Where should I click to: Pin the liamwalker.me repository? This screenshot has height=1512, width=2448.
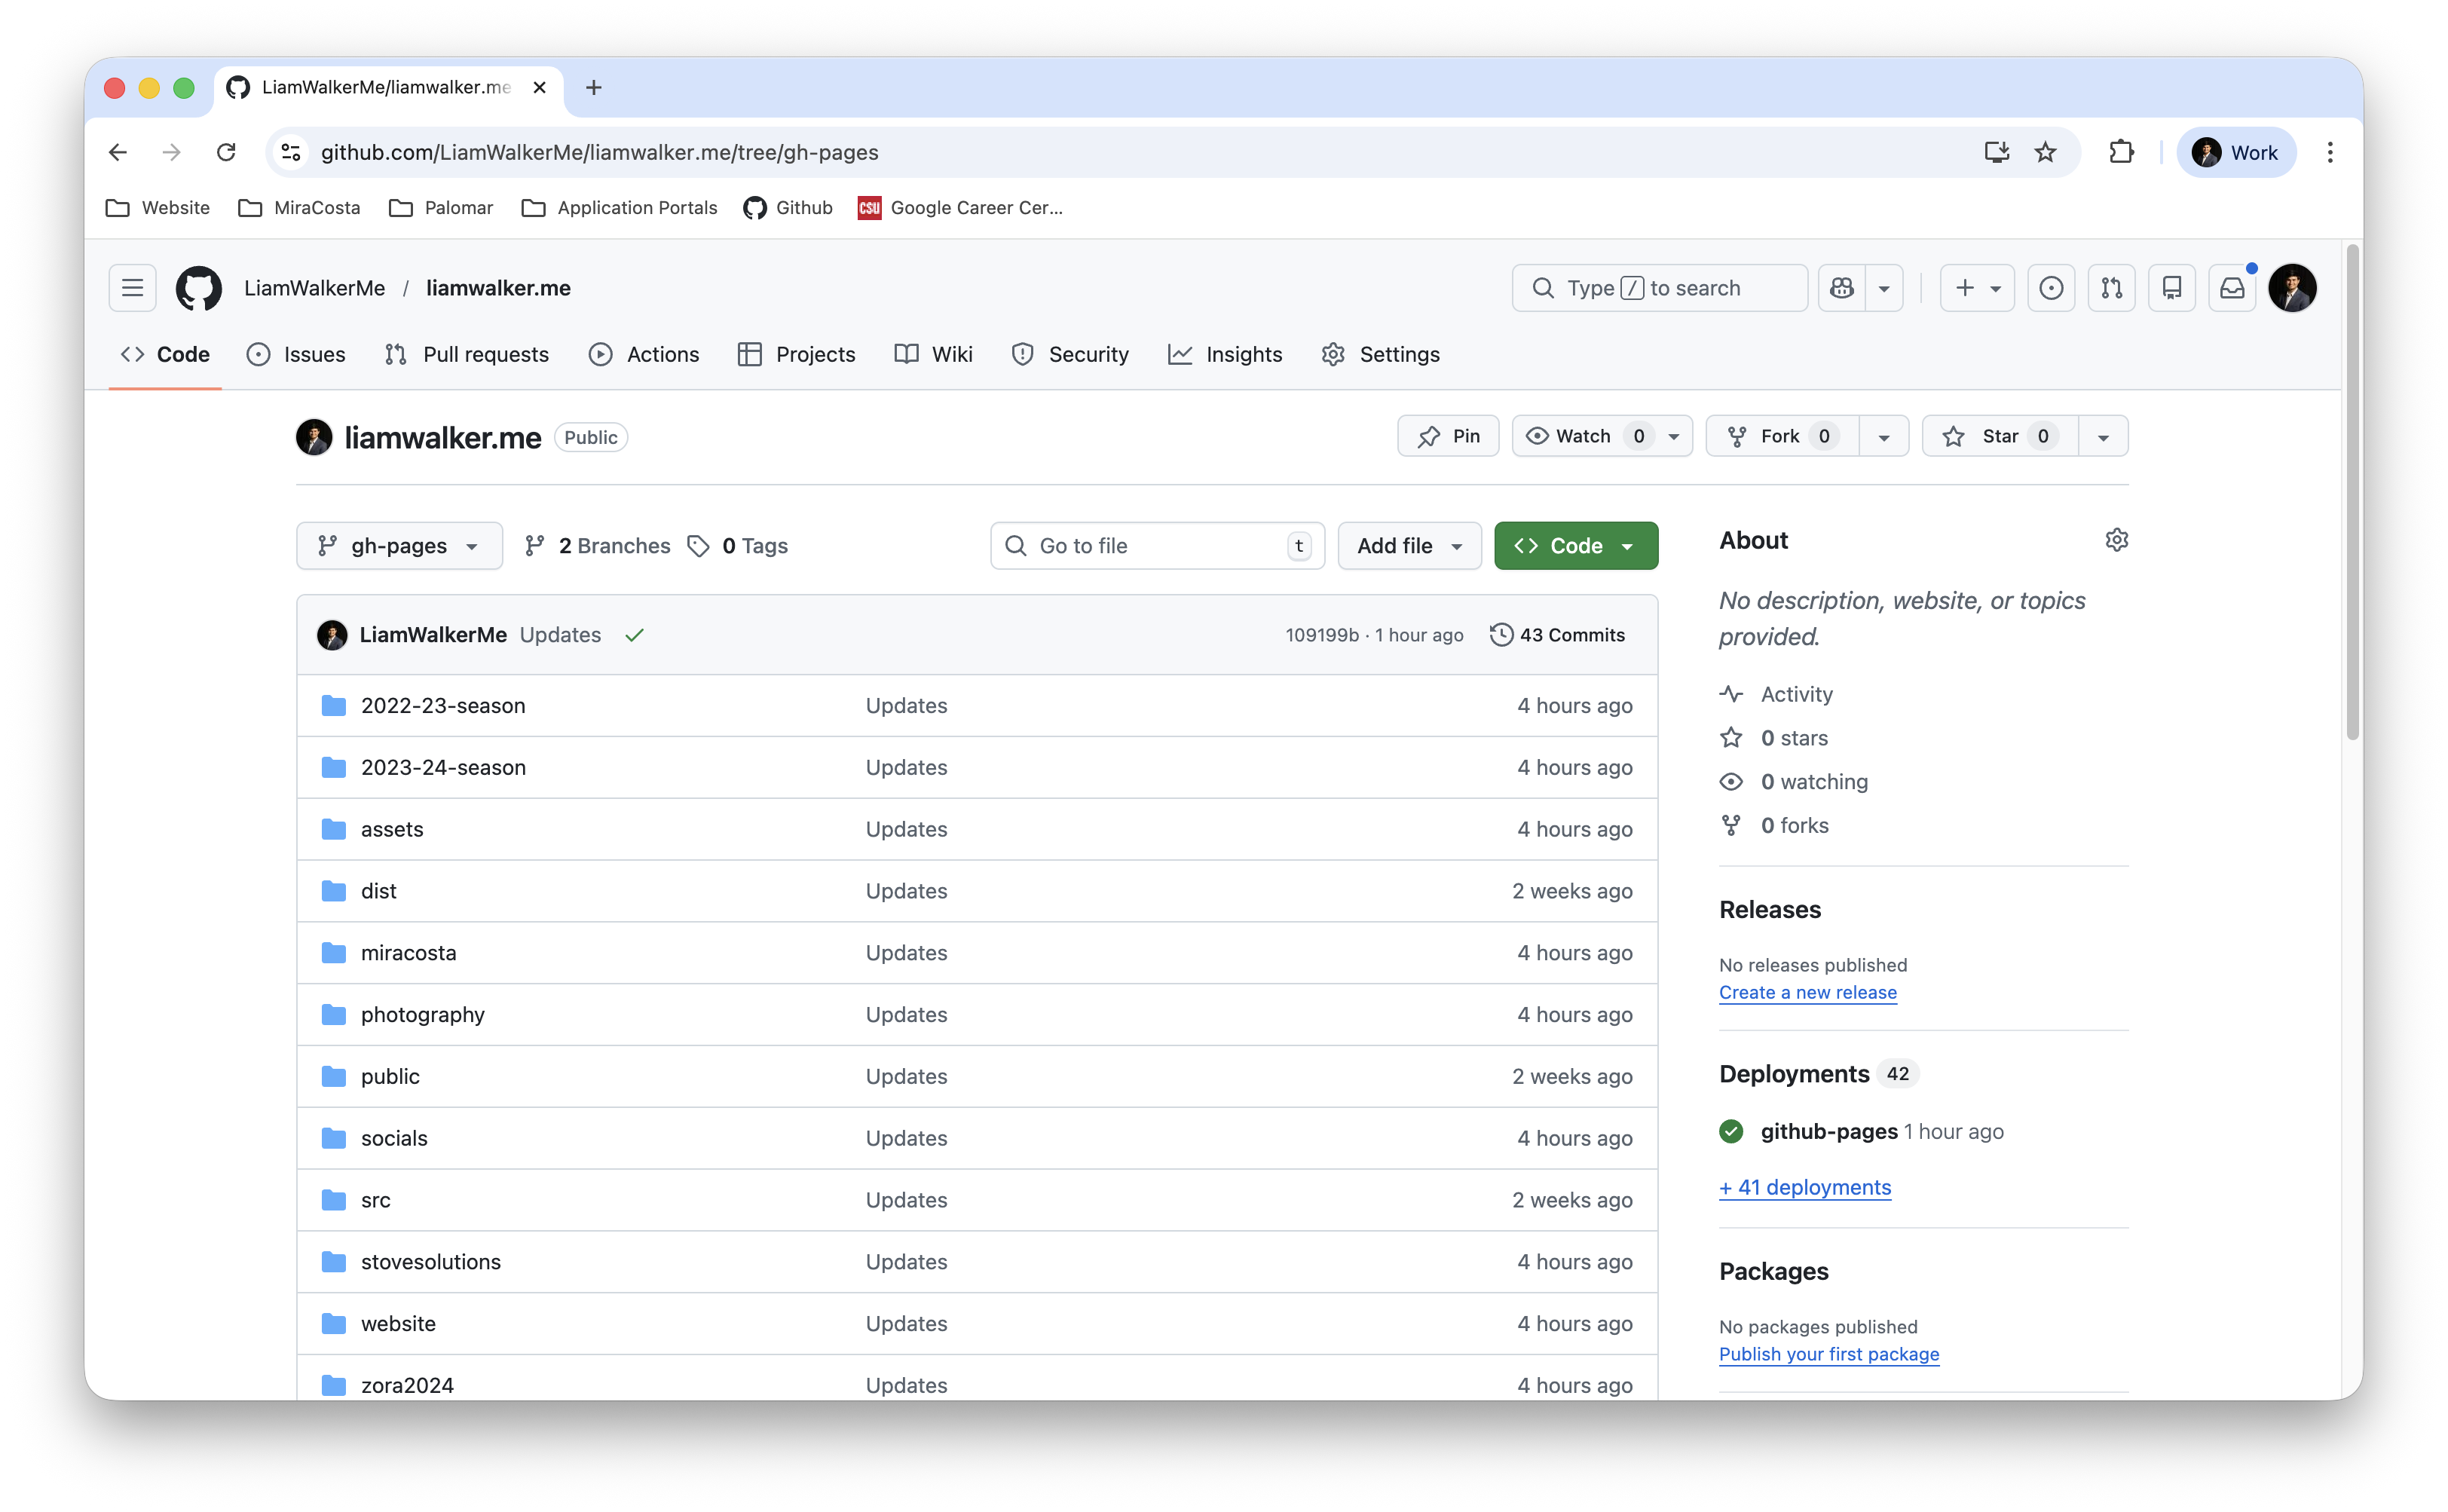pos(1448,436)
